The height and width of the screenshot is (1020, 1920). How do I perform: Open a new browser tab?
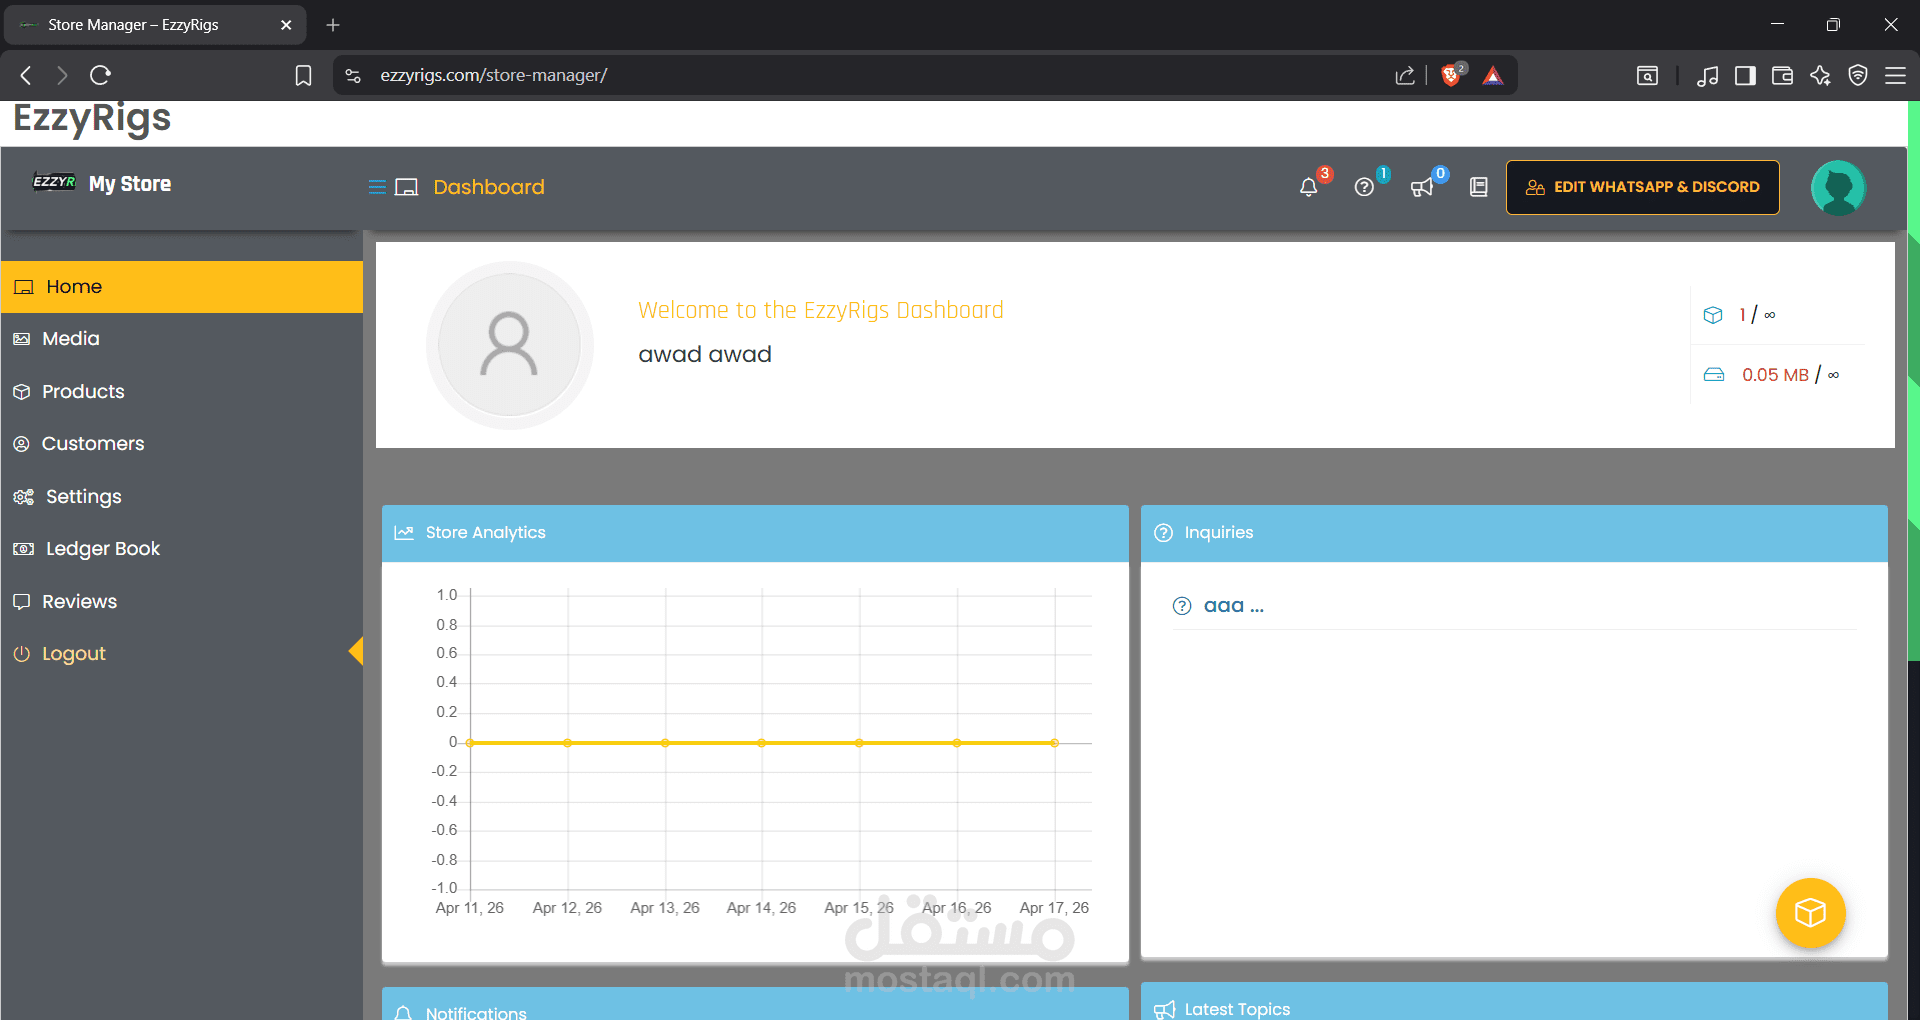pos(333,25)
